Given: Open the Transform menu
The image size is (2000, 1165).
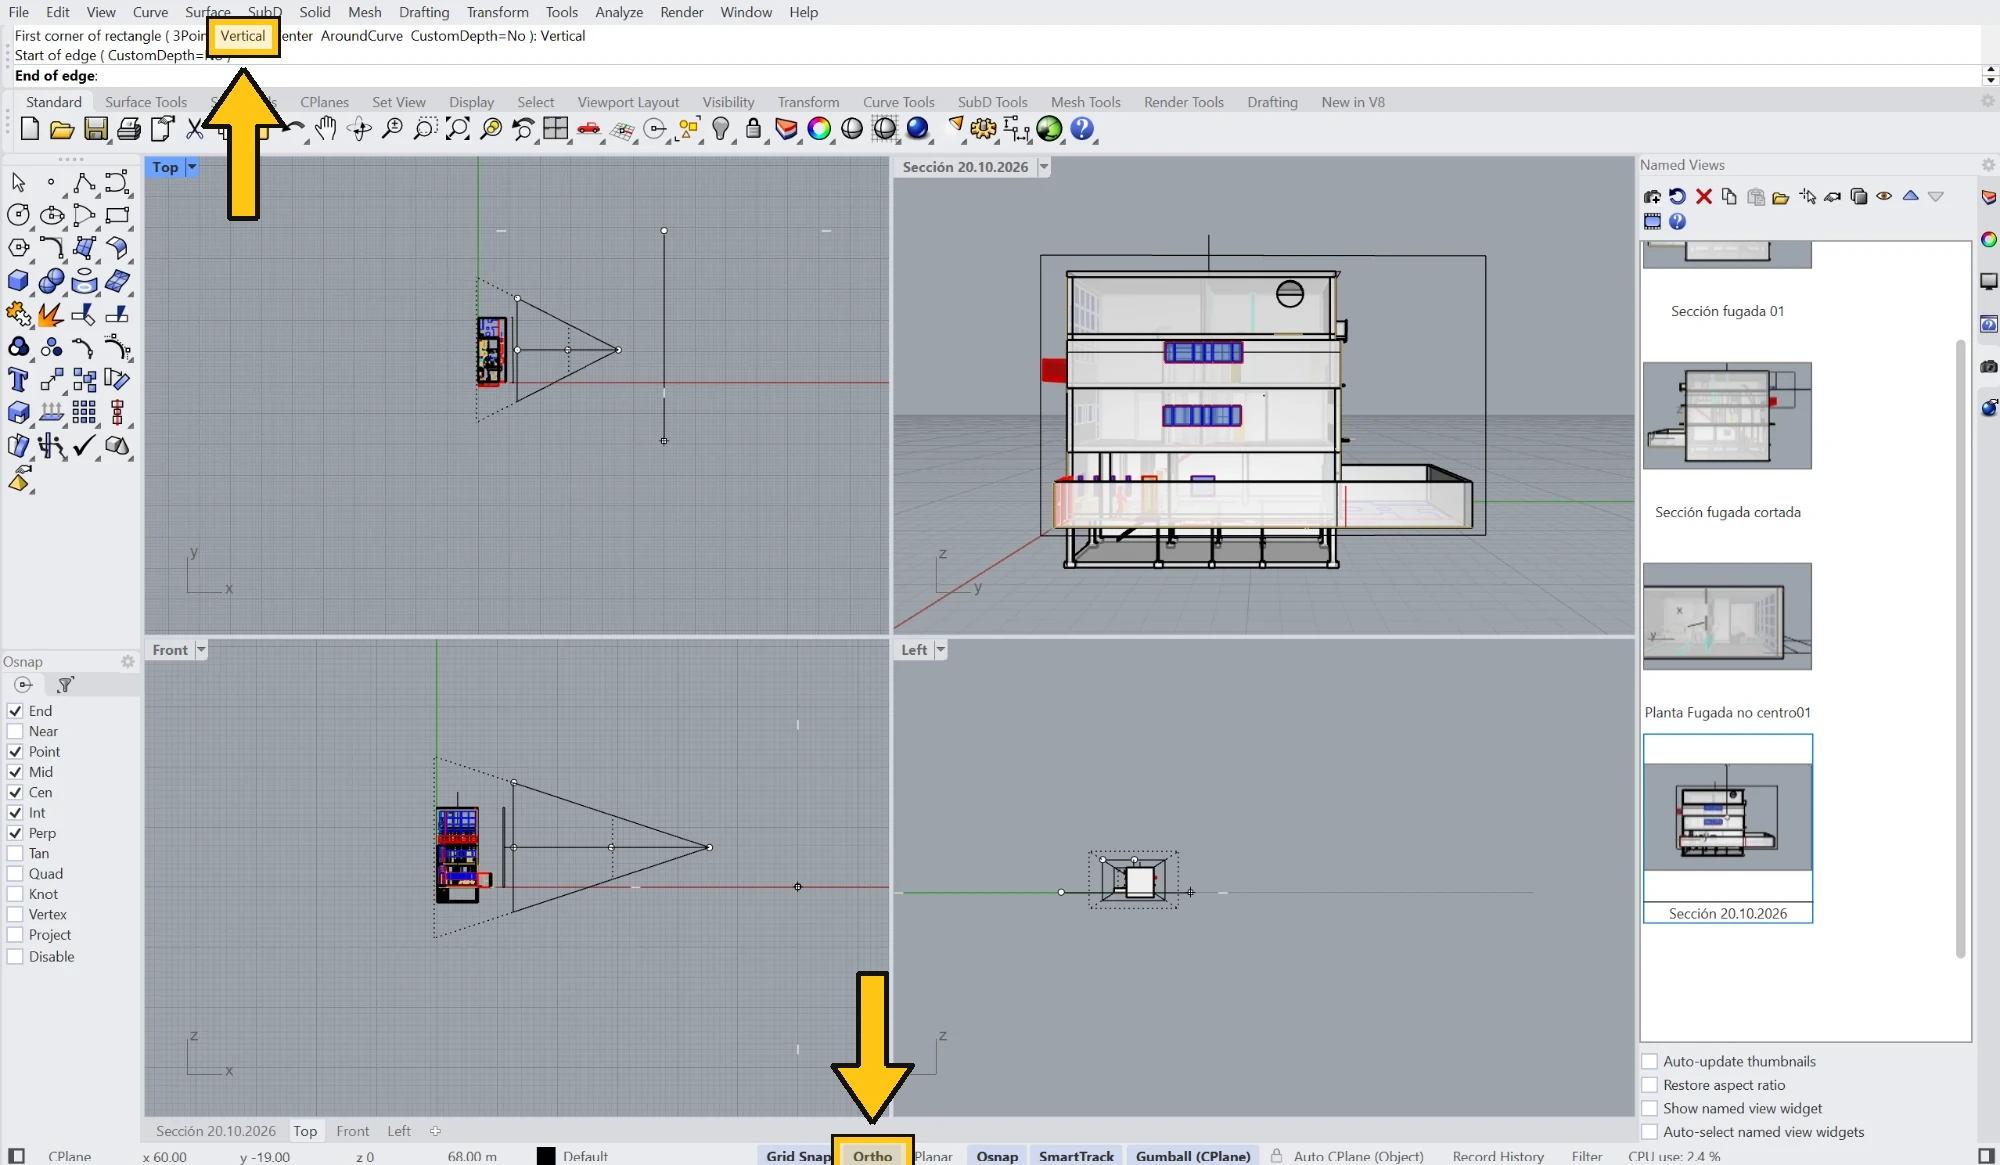Looking at the screenshot, I should click(497, 12).
